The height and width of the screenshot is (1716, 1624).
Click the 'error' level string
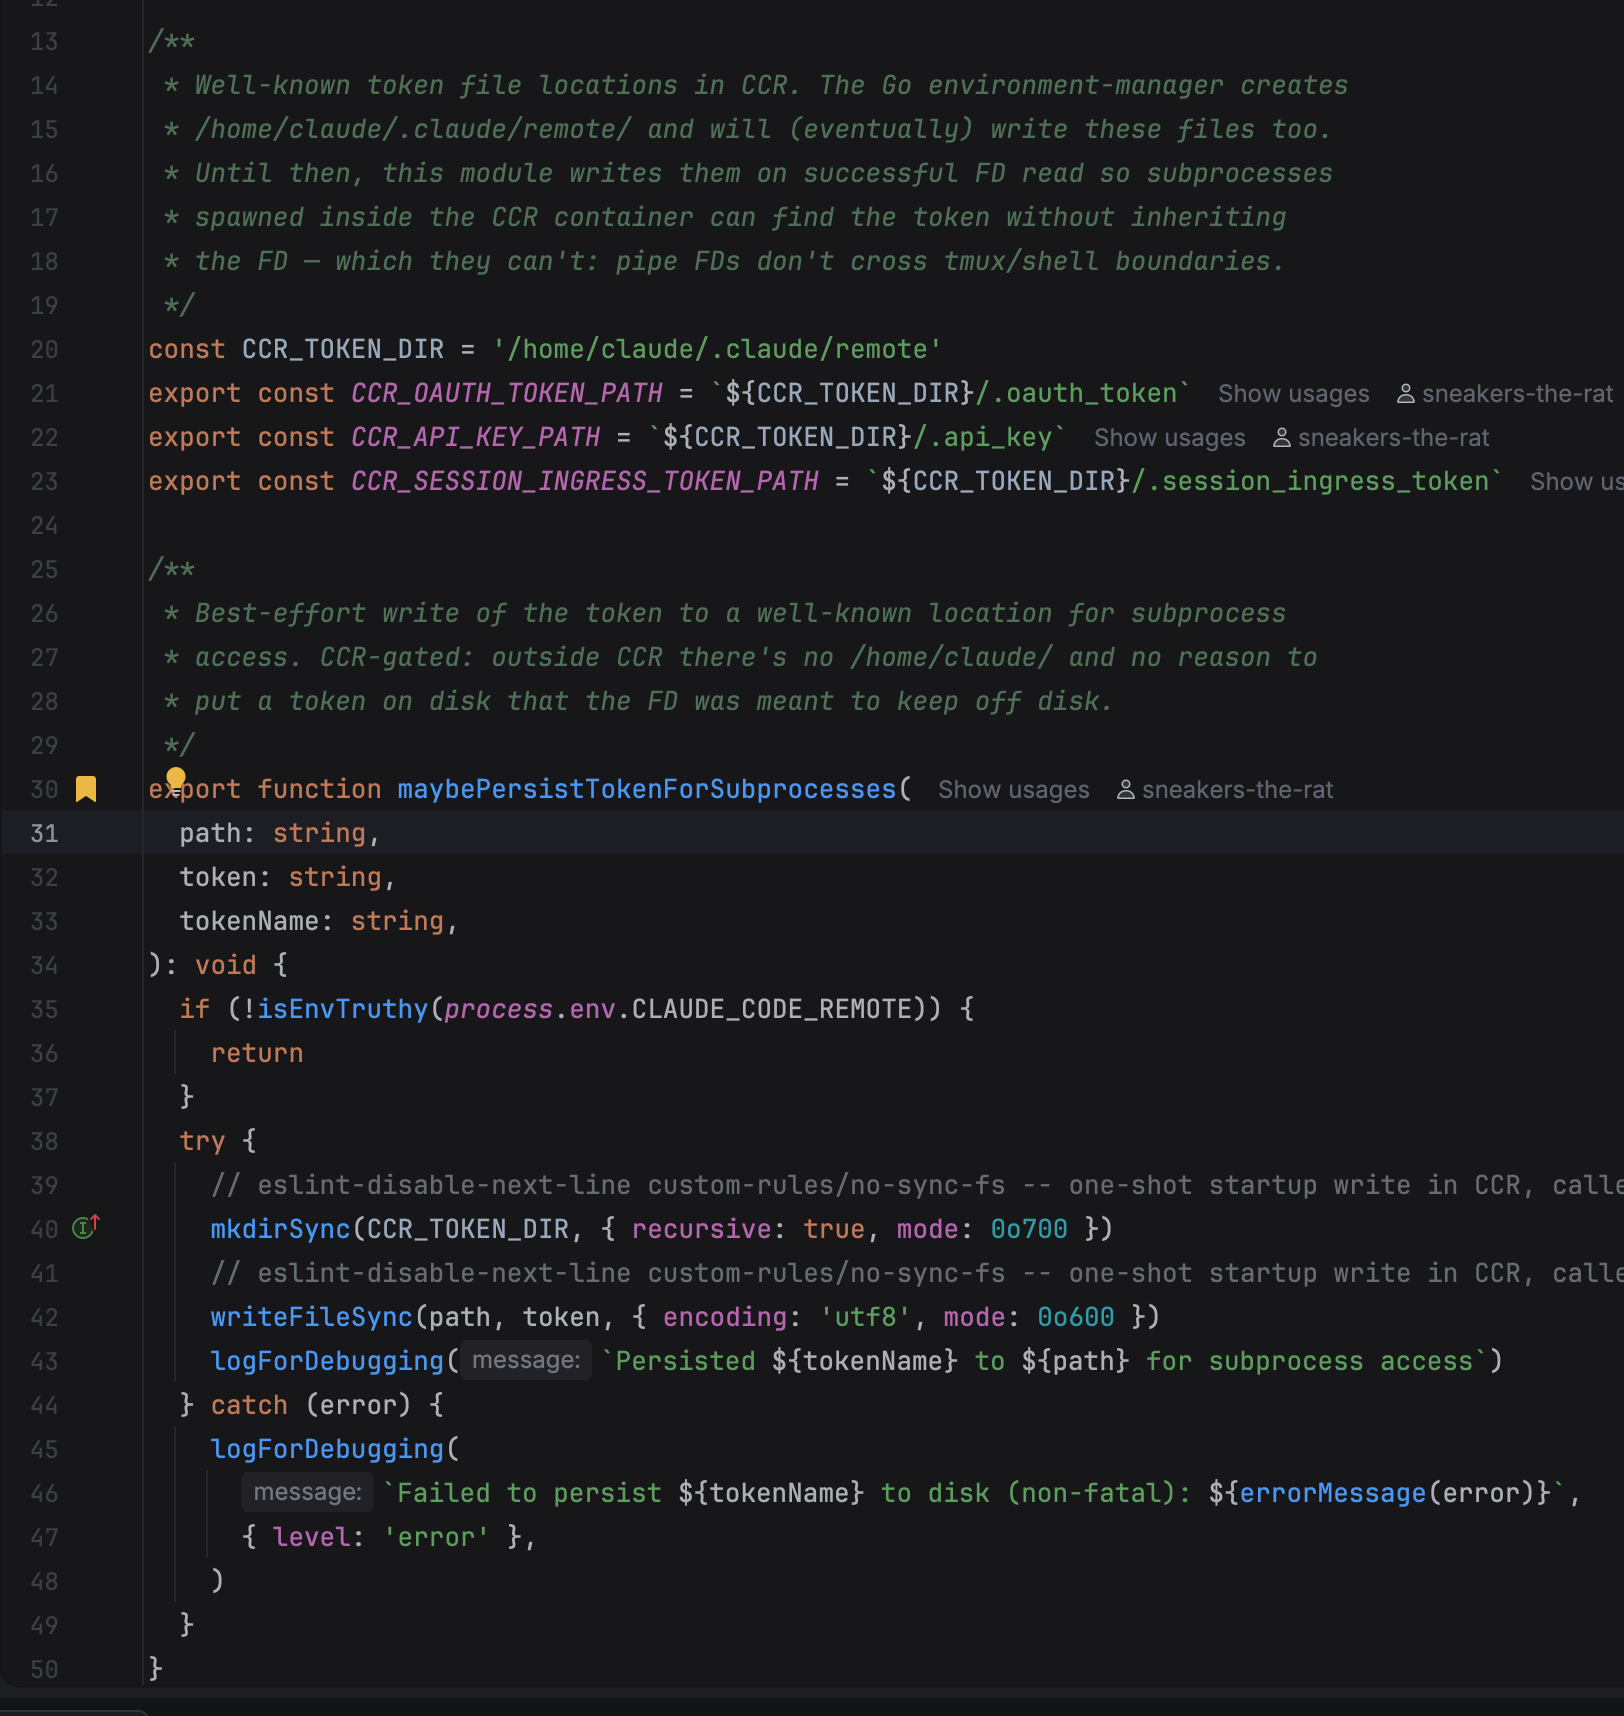point(437,1537)
